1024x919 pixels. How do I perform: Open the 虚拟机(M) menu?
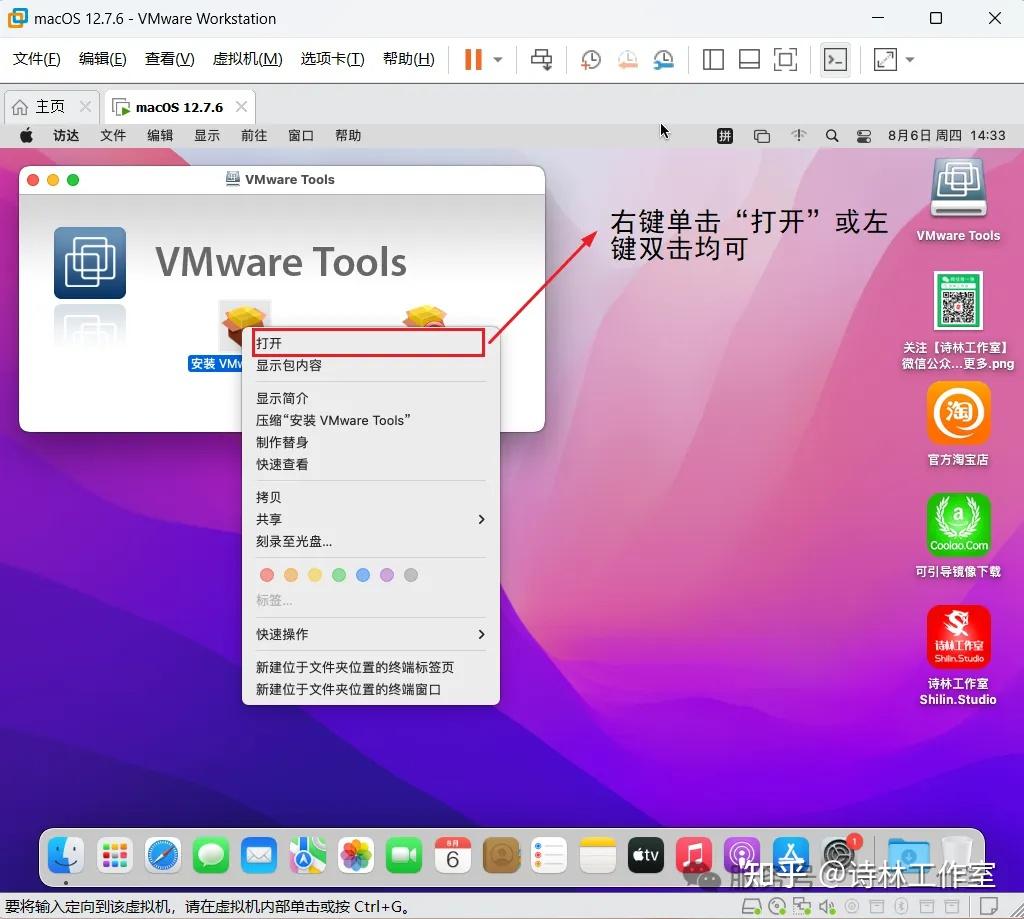[248, 59]
